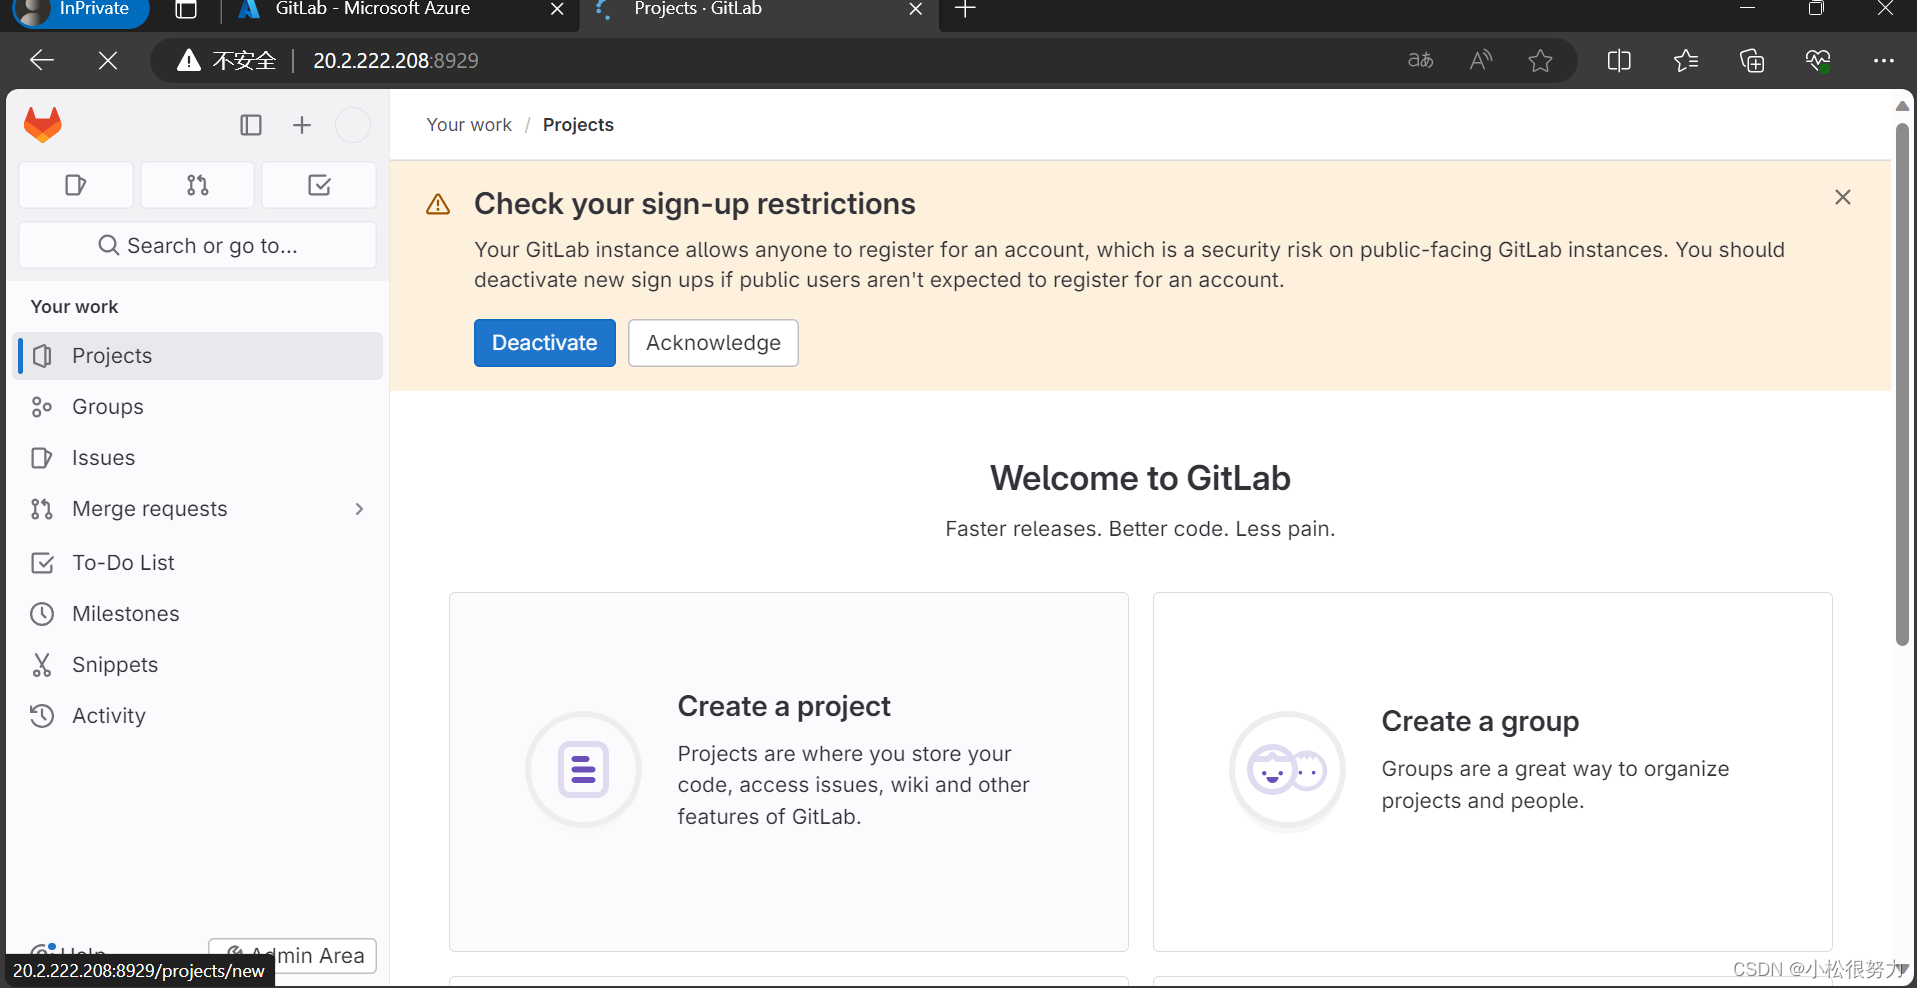Click the Admin Area button

pos(293,955)
